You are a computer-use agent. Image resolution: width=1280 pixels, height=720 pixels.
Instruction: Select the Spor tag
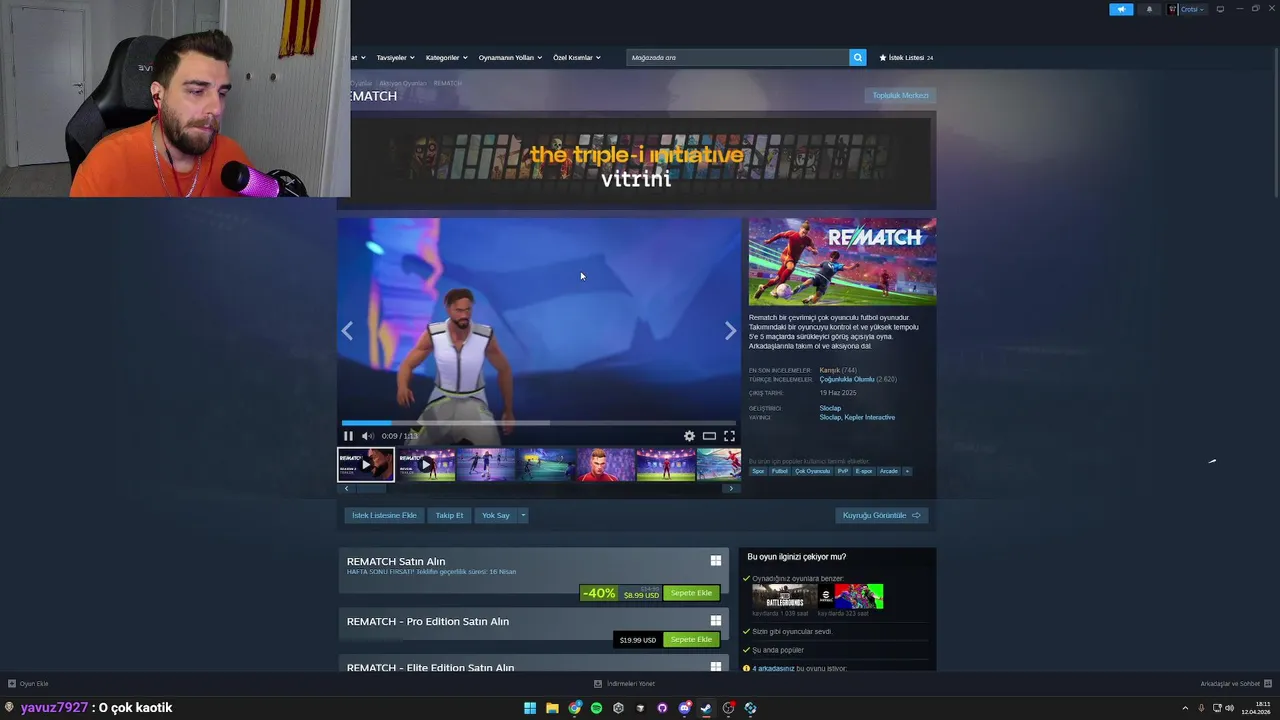758,471
